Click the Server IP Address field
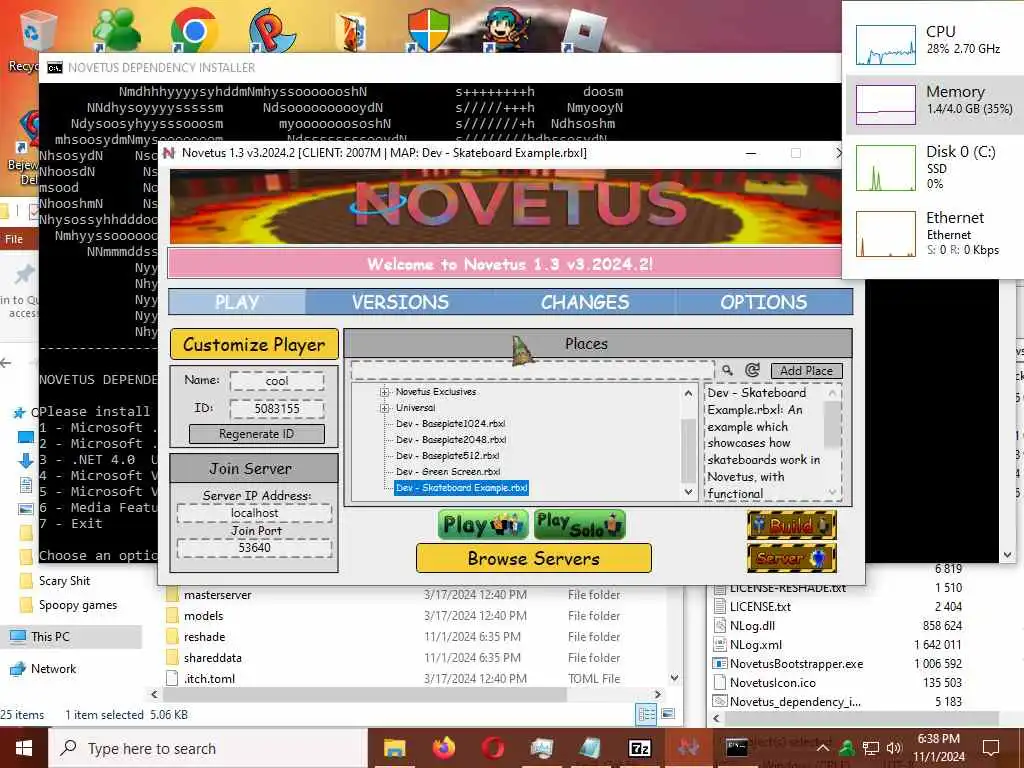This screenshot has width=1024, height=768. tap(254, 513)
